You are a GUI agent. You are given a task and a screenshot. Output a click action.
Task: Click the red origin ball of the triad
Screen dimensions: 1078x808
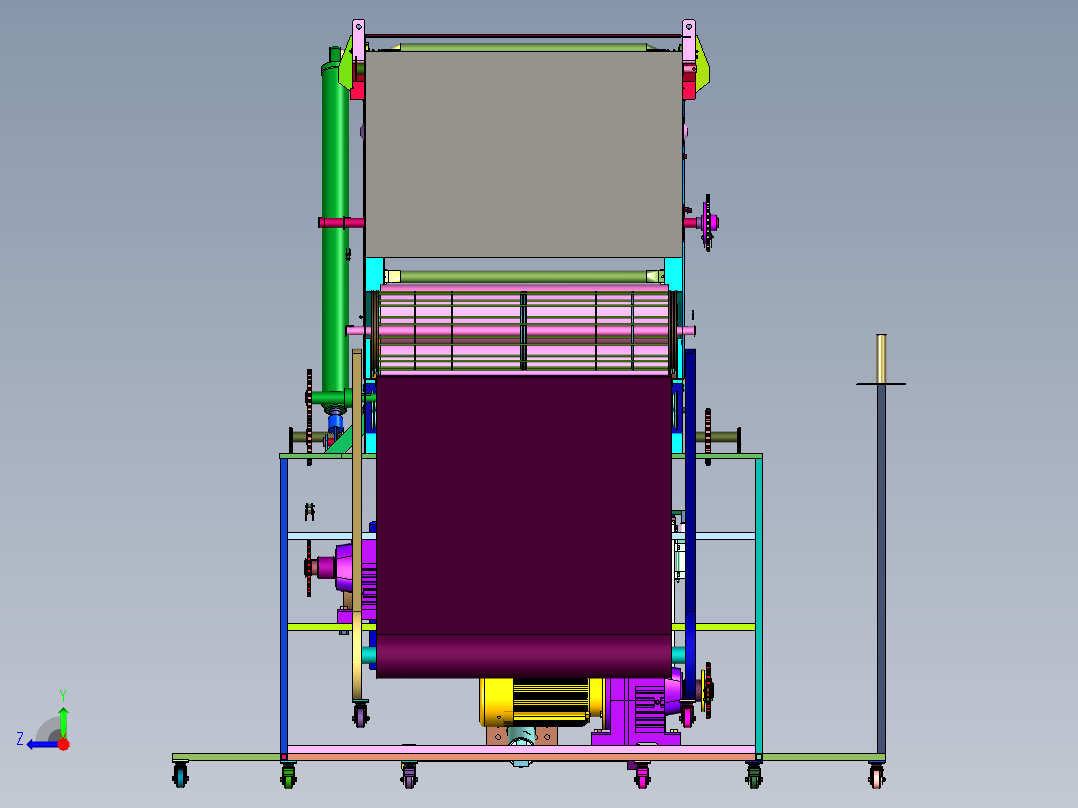(x=64, y=744)
